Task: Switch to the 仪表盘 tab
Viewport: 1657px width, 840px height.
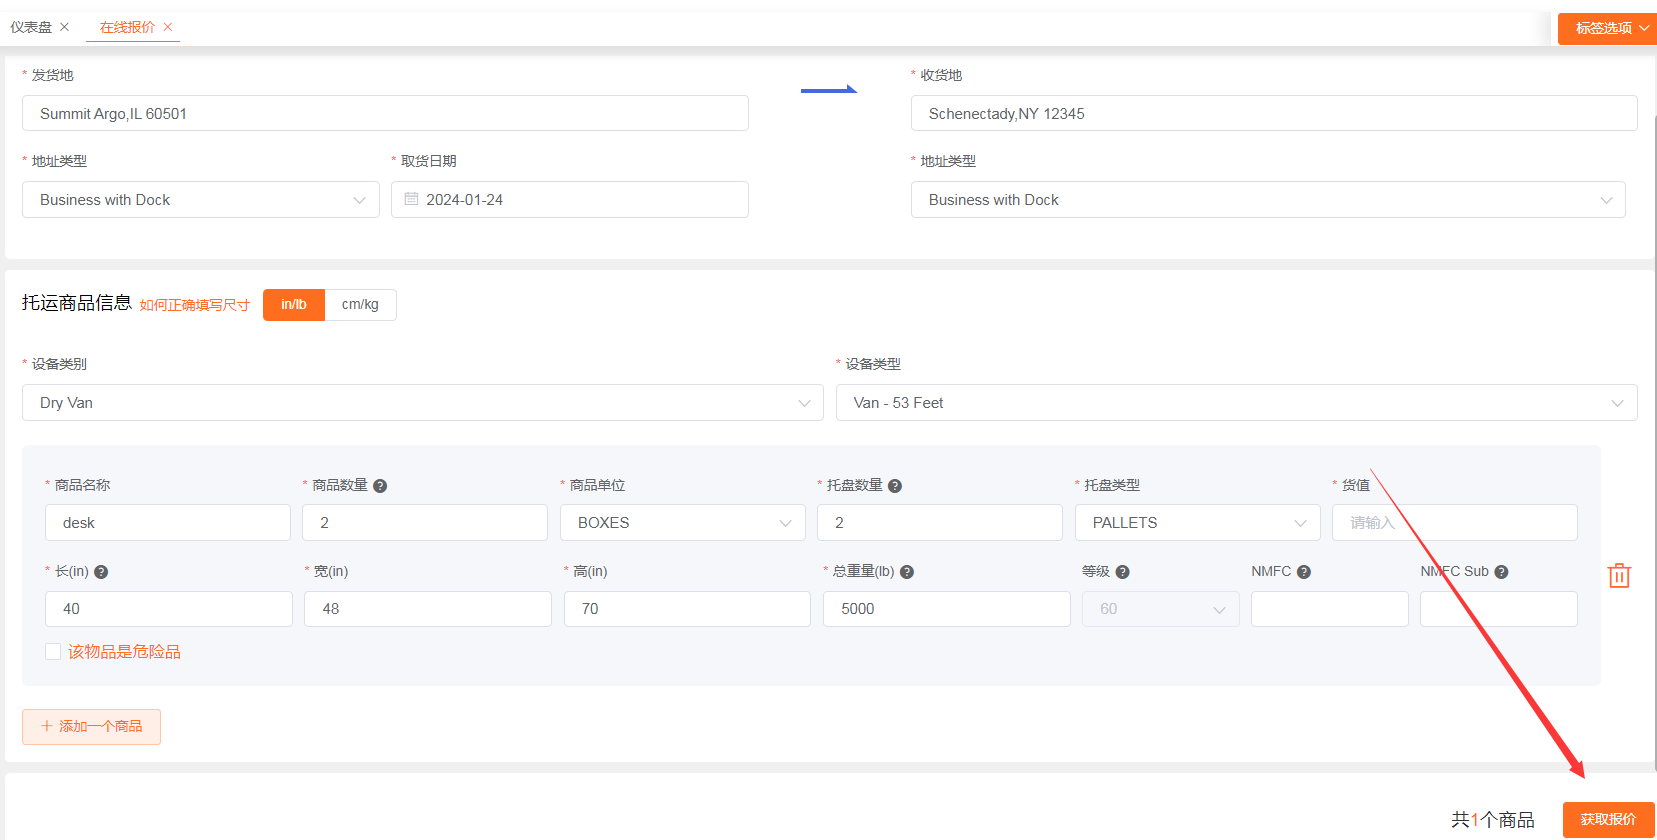Action: [31, 27]
